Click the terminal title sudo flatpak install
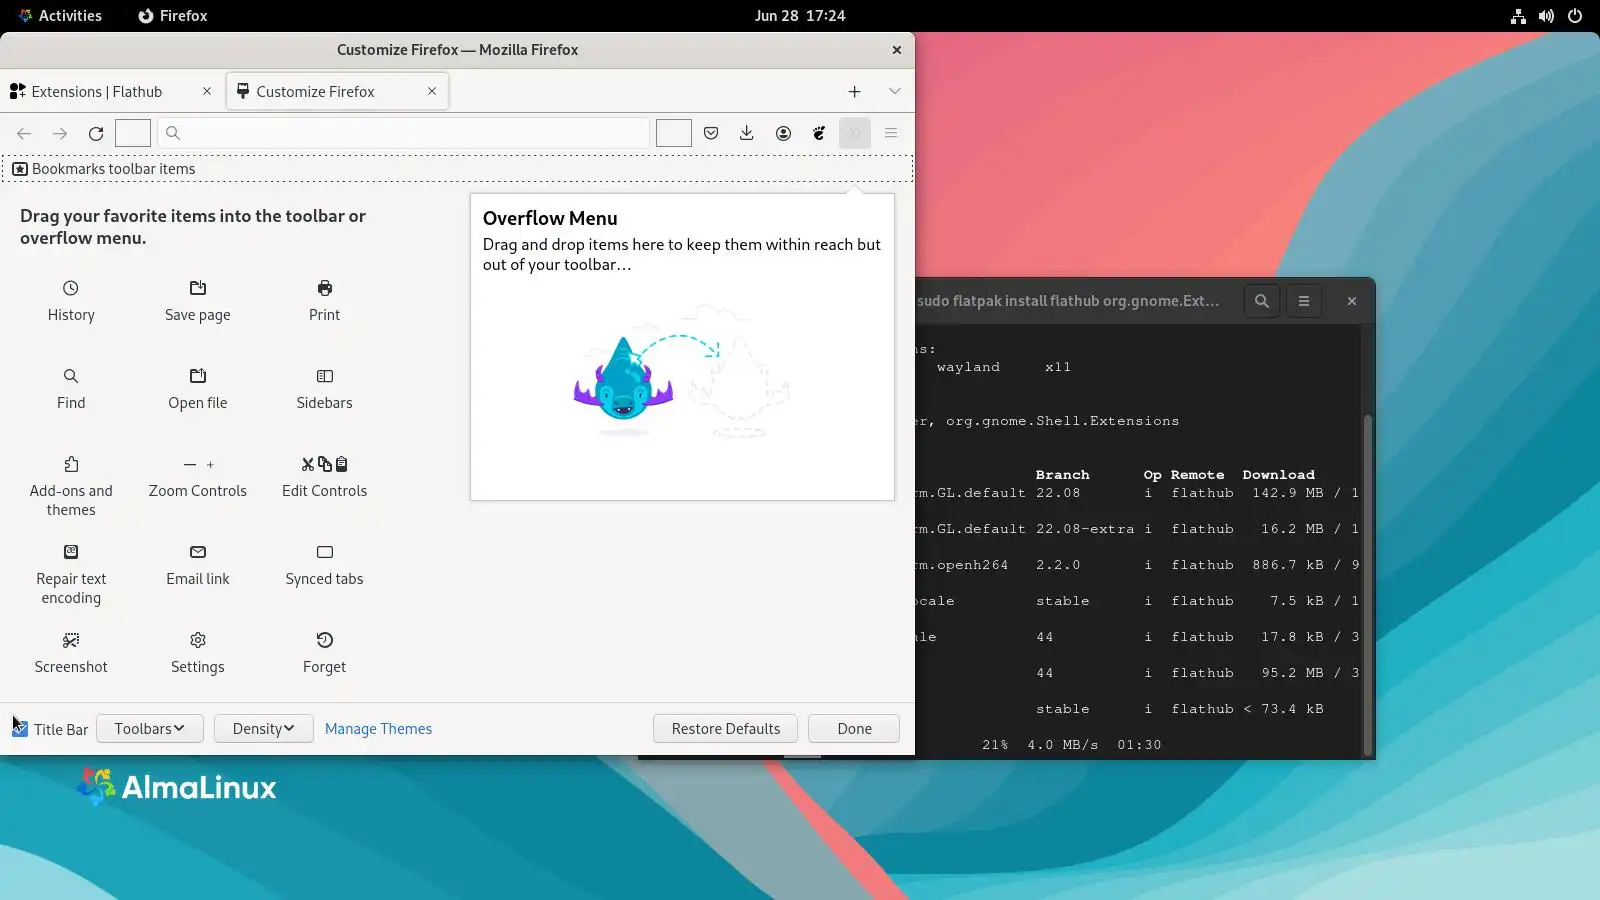1600x900 pixels. 1068,301
